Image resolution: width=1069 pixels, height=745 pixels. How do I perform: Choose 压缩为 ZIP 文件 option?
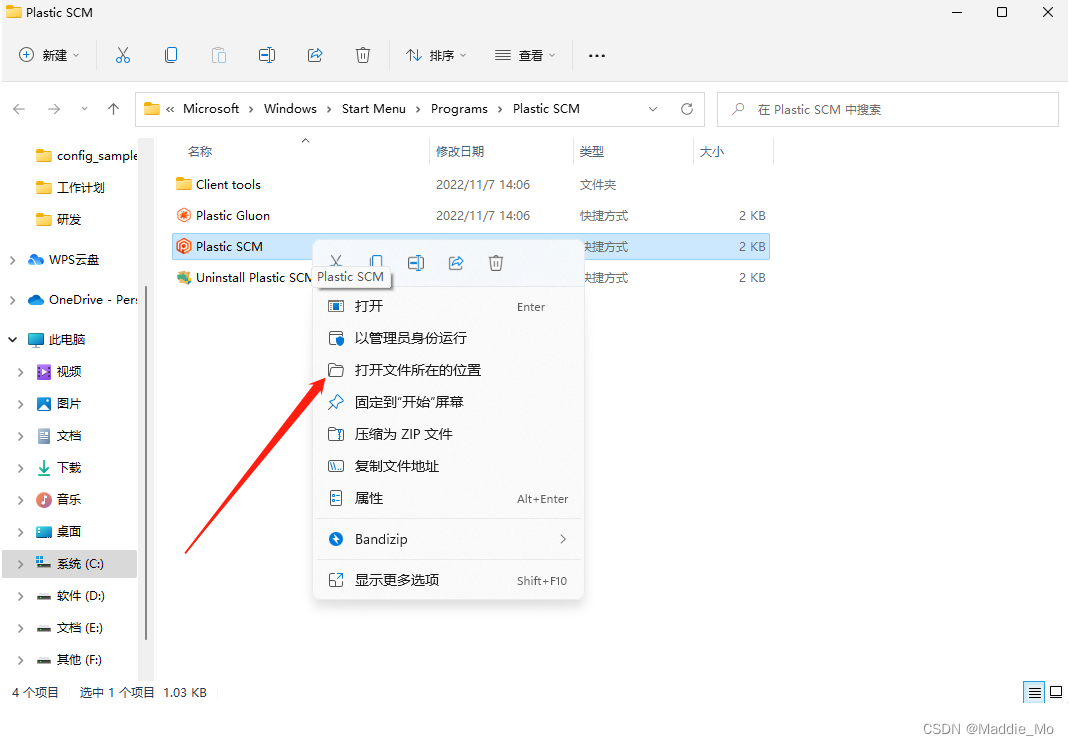click(x=449, y=434)
